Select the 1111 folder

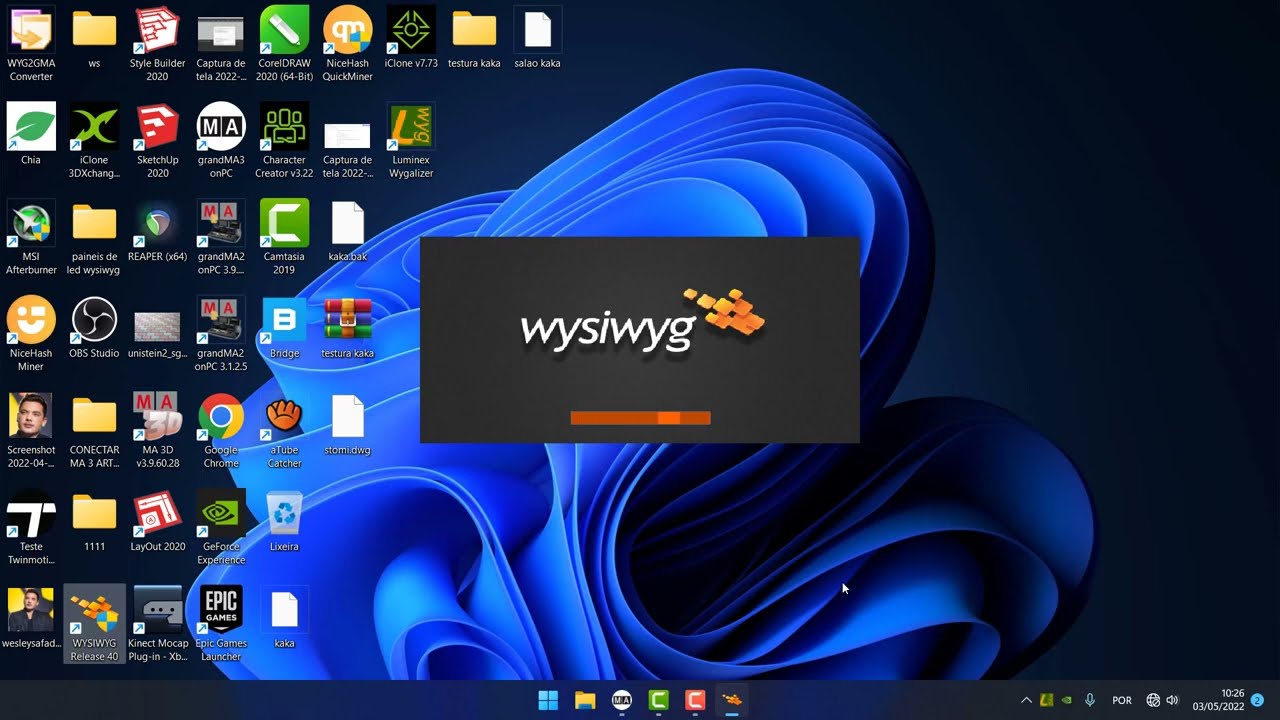tap(94, 522)
